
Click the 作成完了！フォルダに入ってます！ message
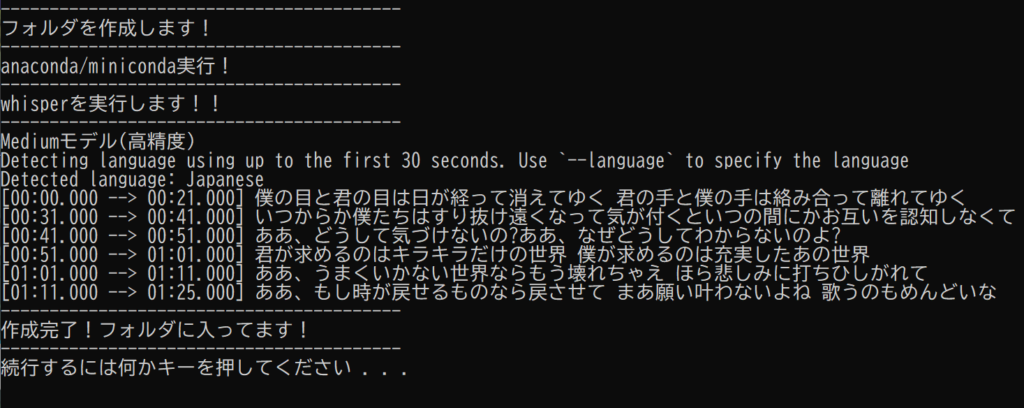(155, 330)
